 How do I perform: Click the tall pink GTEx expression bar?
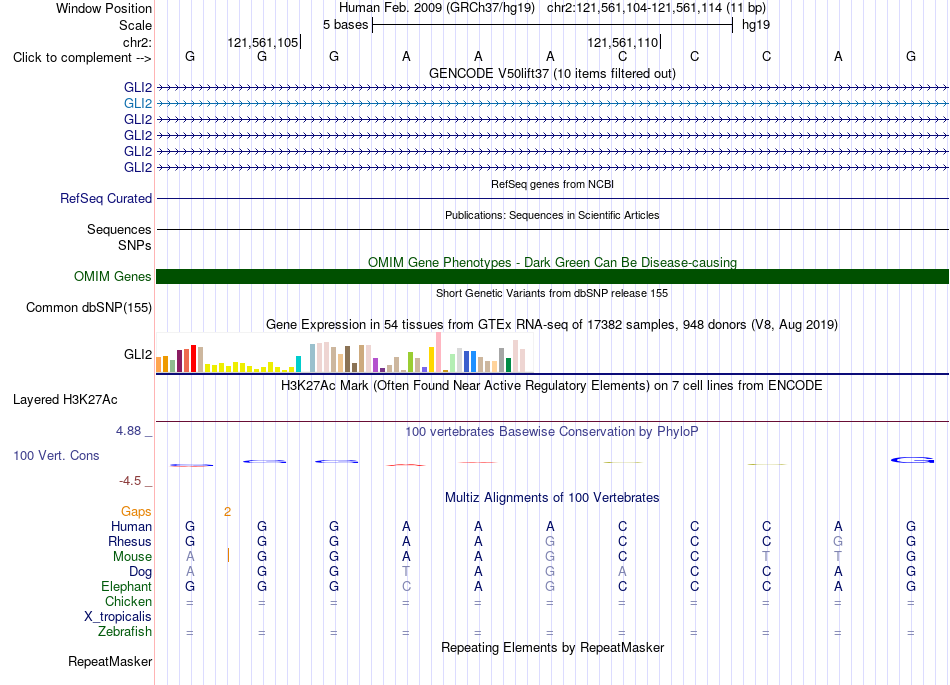438,352
